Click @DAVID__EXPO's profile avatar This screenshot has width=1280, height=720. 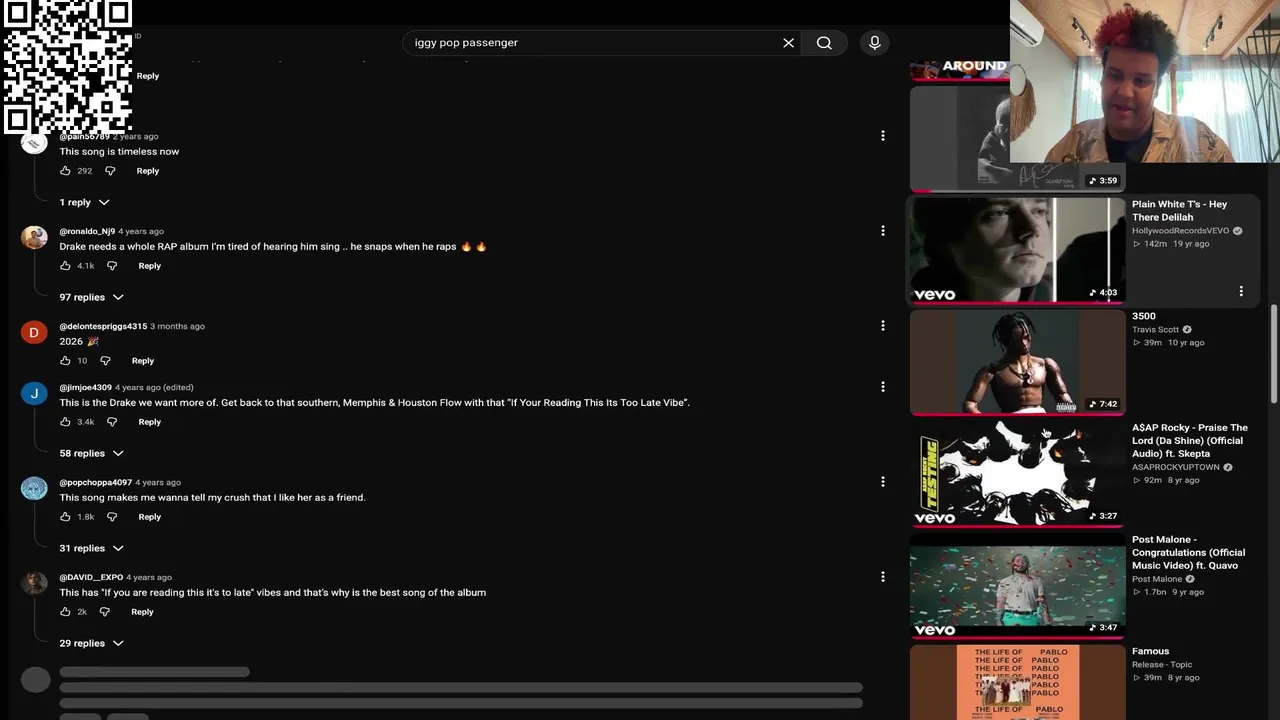click(x=35, y=584)
